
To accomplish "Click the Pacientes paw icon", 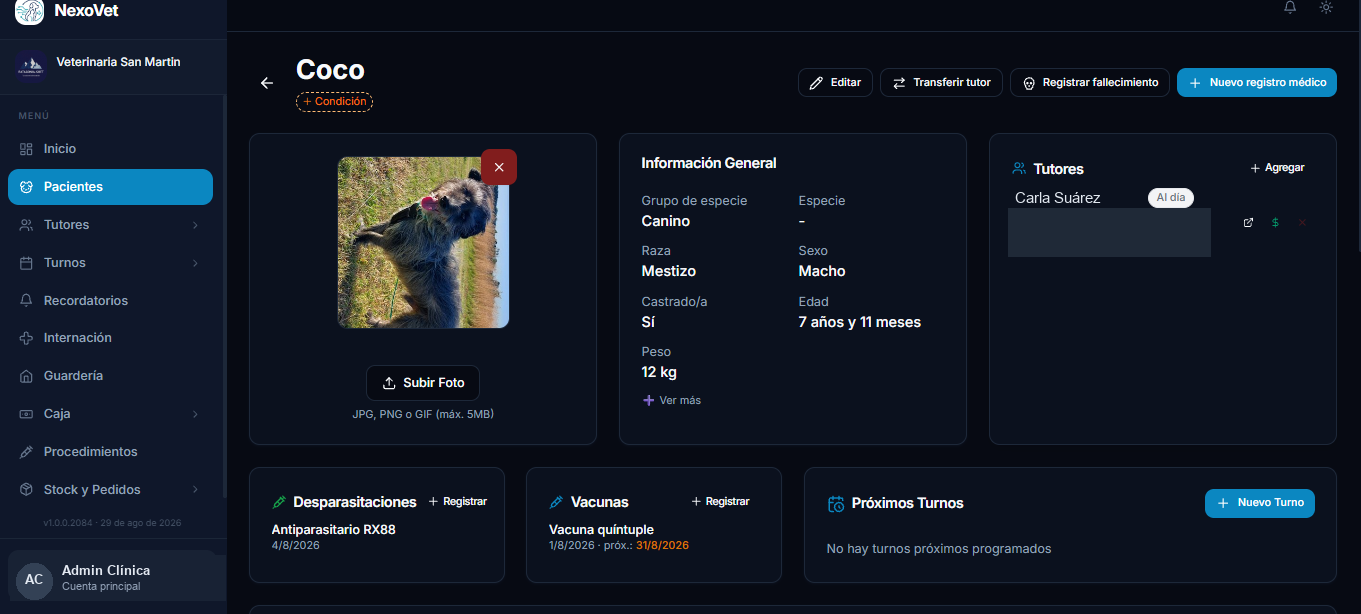I will tap(26, 187).
